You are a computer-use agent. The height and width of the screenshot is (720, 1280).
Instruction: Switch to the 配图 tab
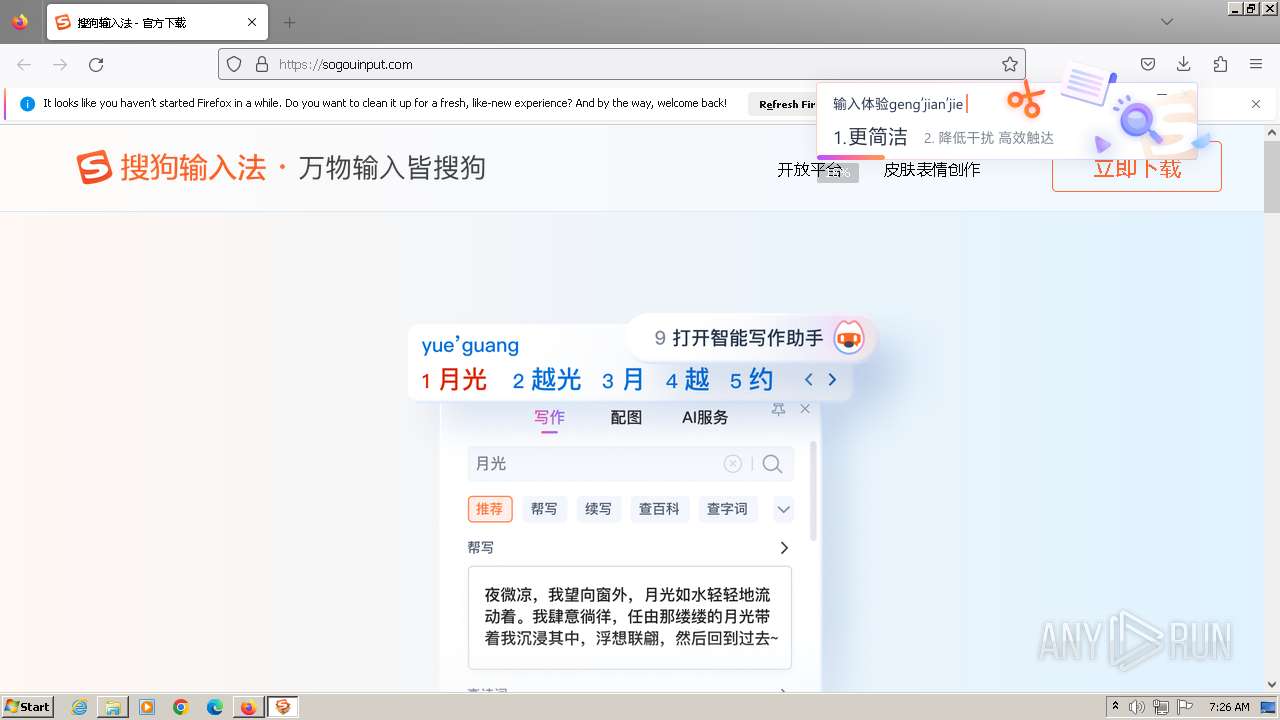coord(626,418)
